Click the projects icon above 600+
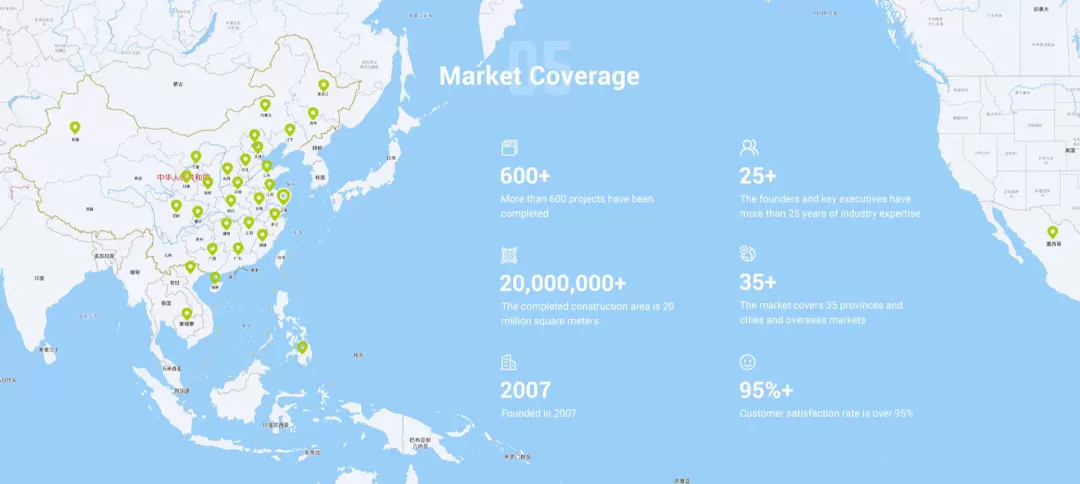Viewport: 1080px width, 484px height. point(509,147)
